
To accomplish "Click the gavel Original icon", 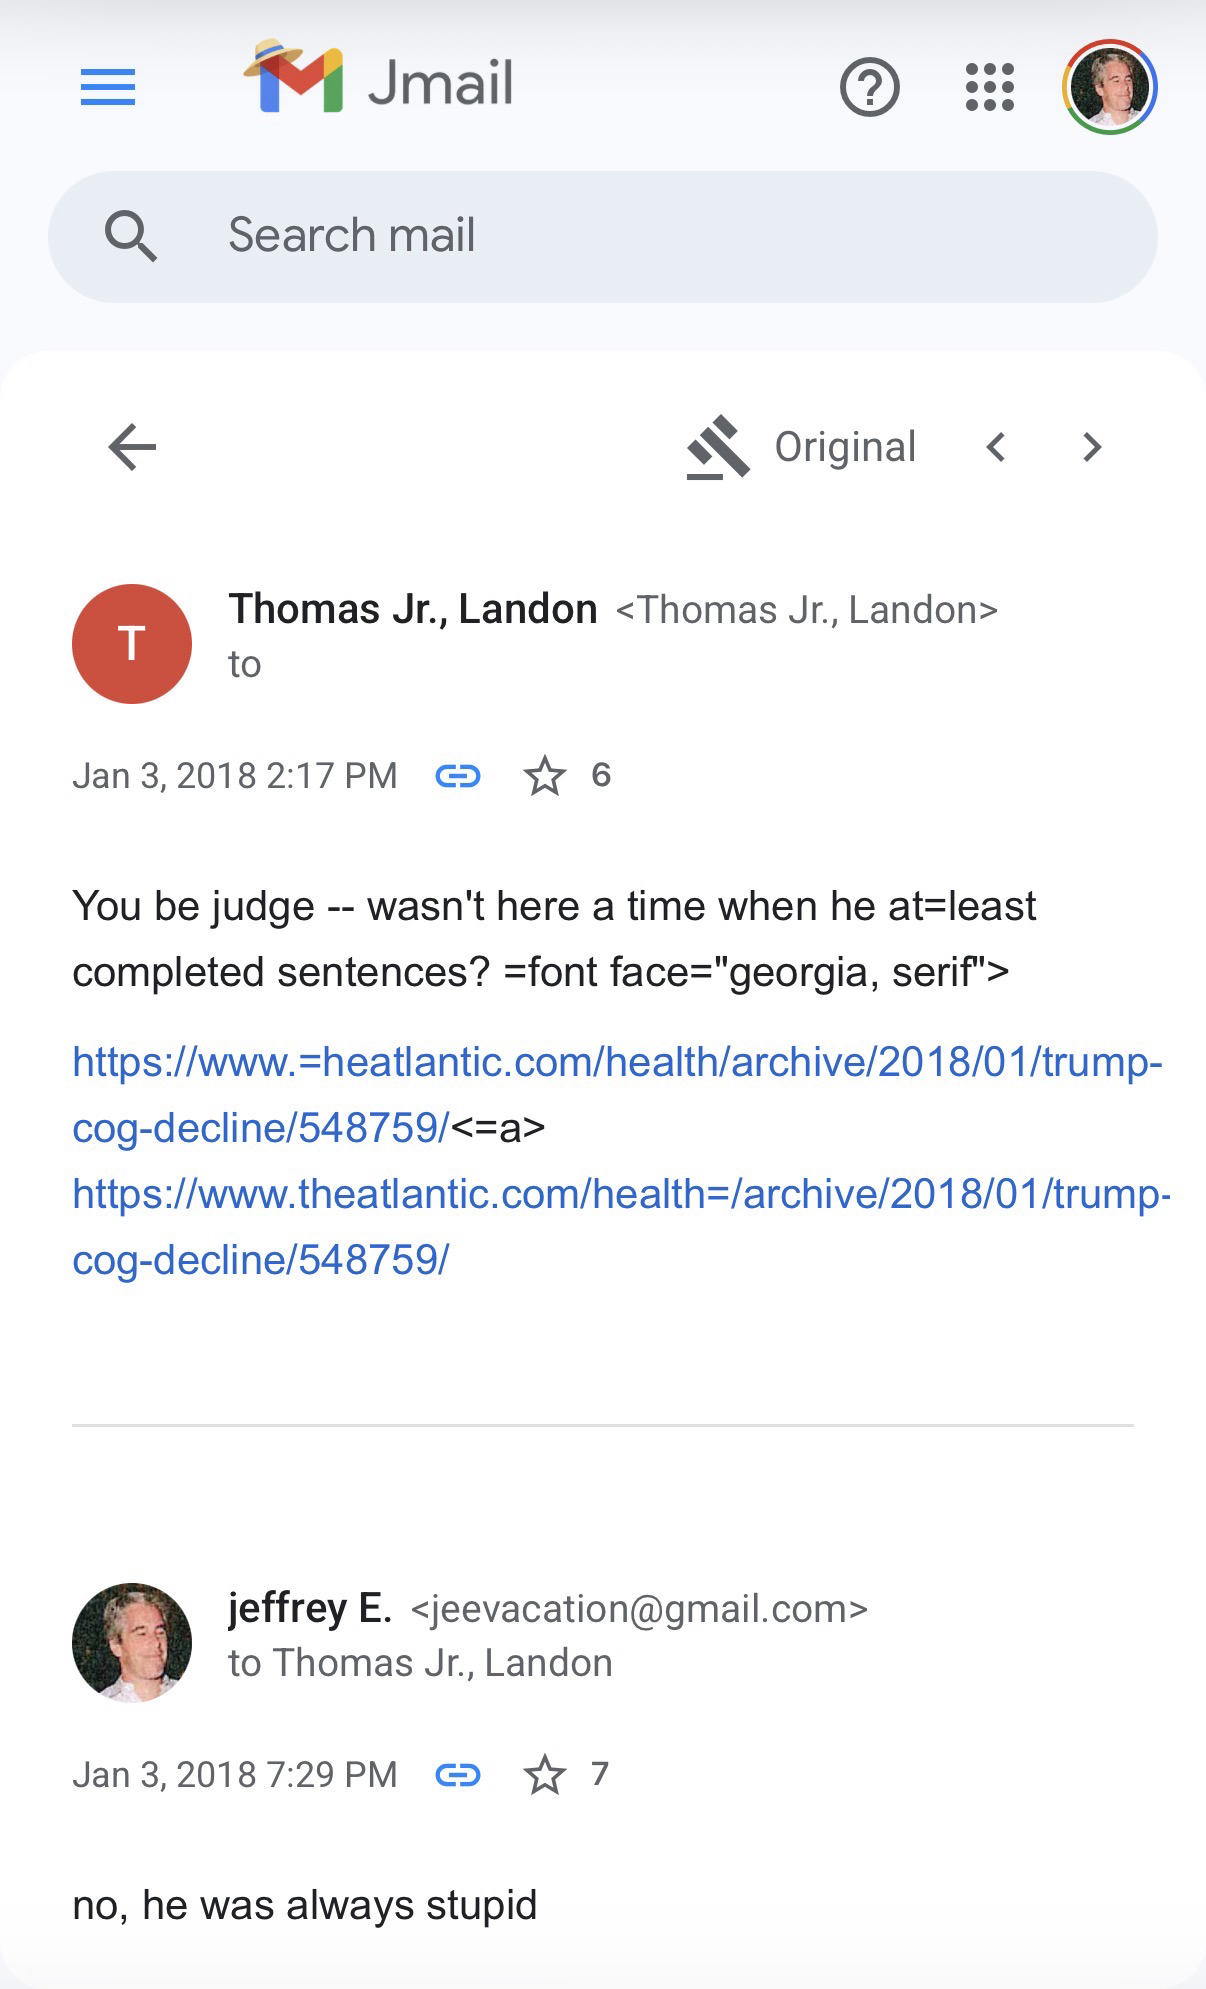I will 718,447.
